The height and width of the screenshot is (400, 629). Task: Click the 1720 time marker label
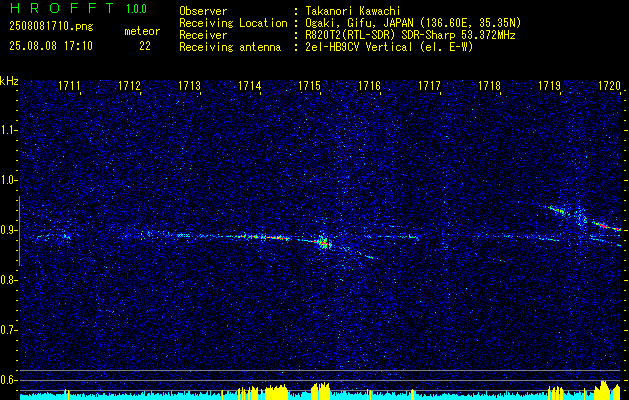609,86
